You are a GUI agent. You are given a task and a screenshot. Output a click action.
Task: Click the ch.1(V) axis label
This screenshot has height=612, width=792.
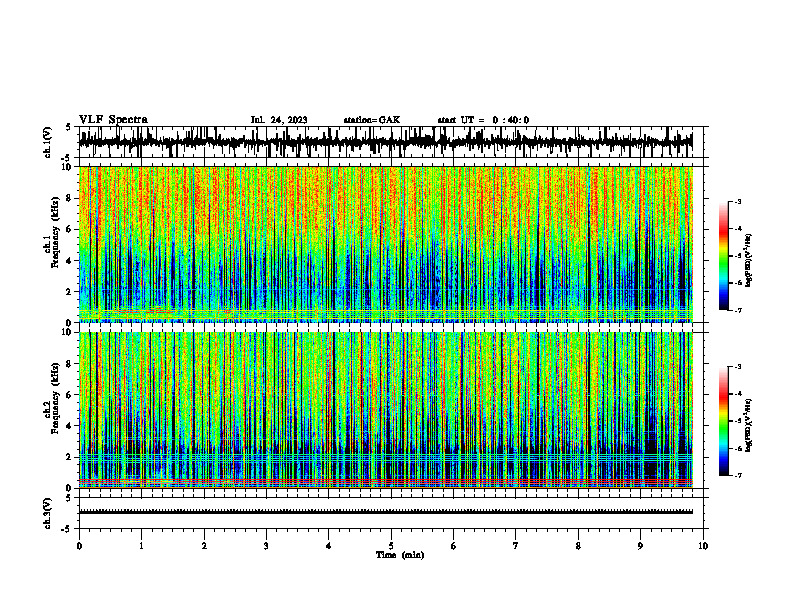pyautogui.click(x=48, y=143)
